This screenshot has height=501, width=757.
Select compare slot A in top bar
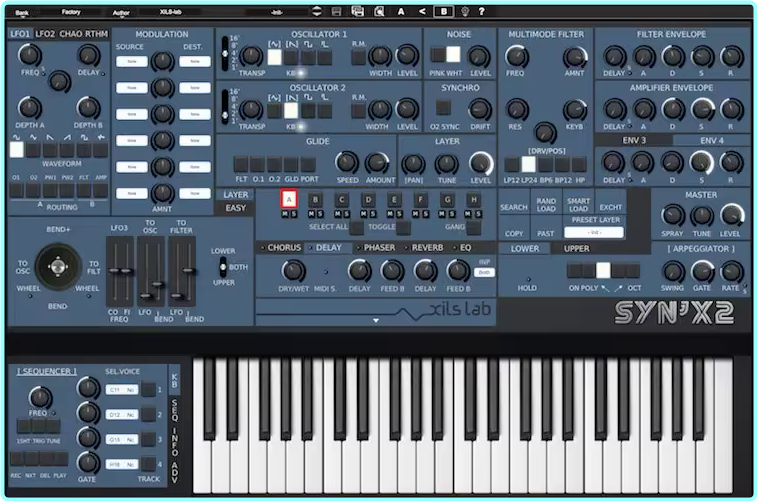[401, 12]
